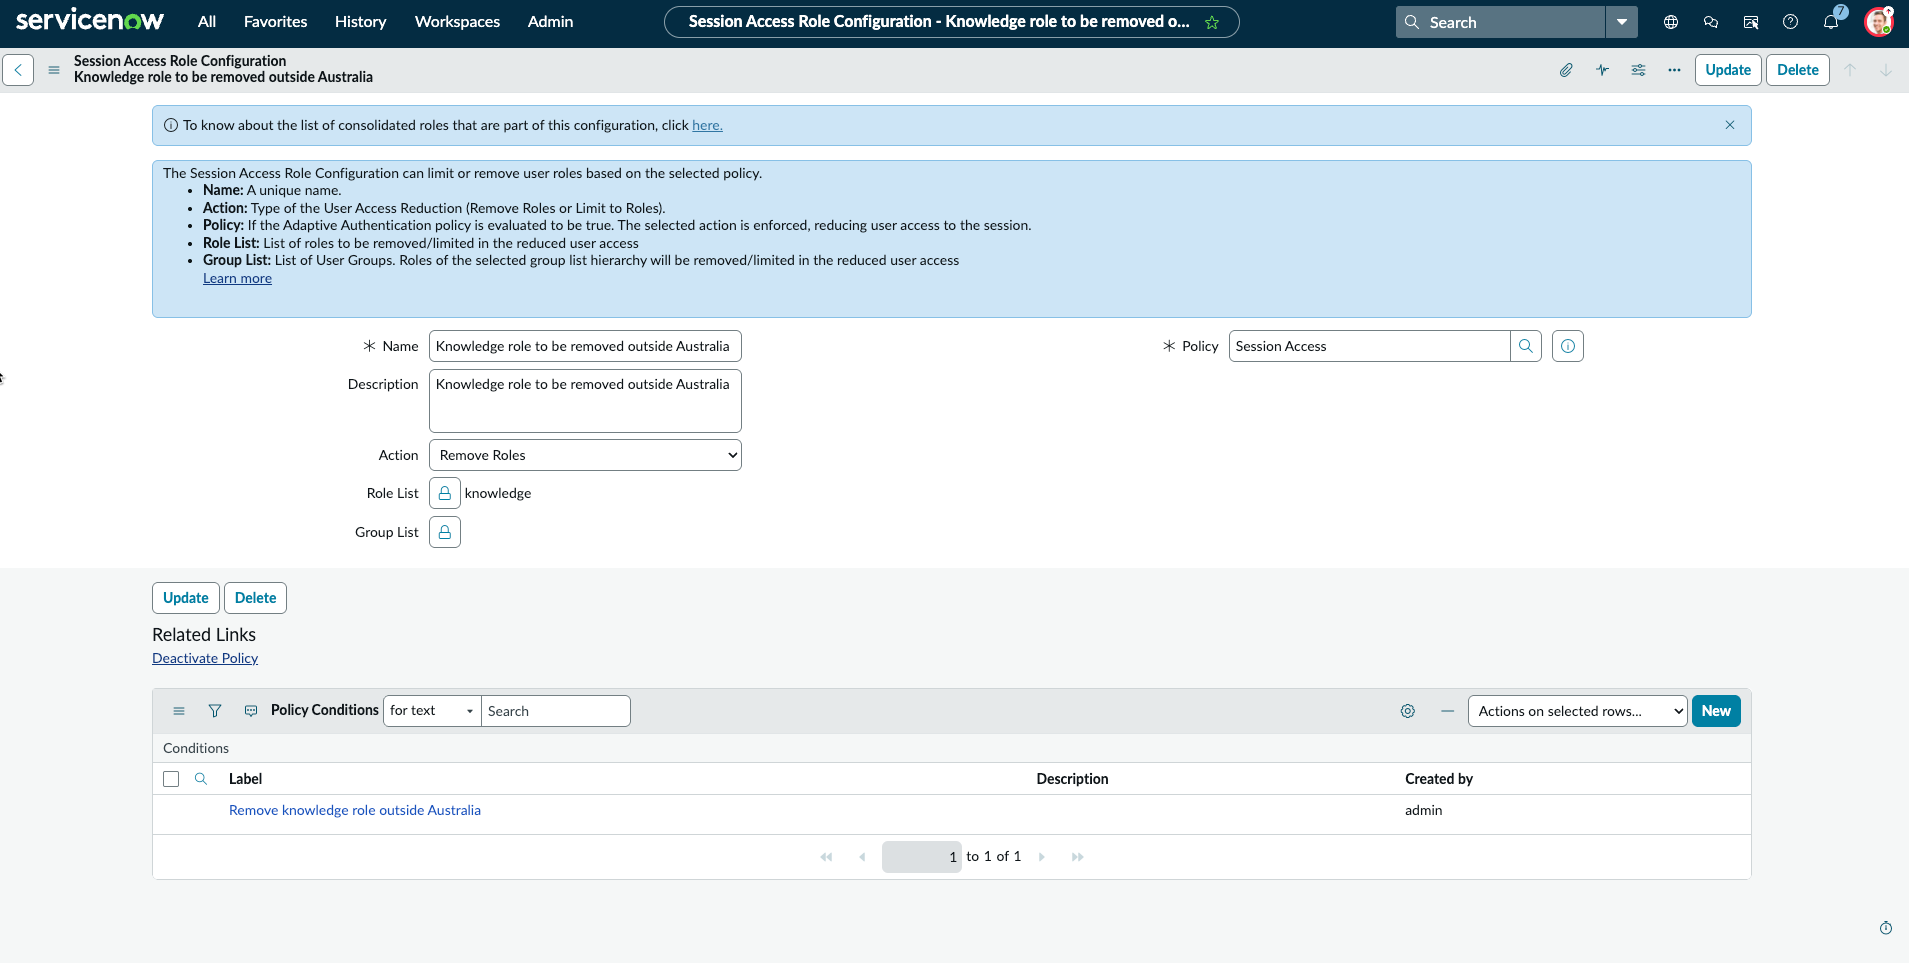This screenshot has height=963, width=1909.
Task: Click the bottom Delete button
Action: click(x=256, y=598)
